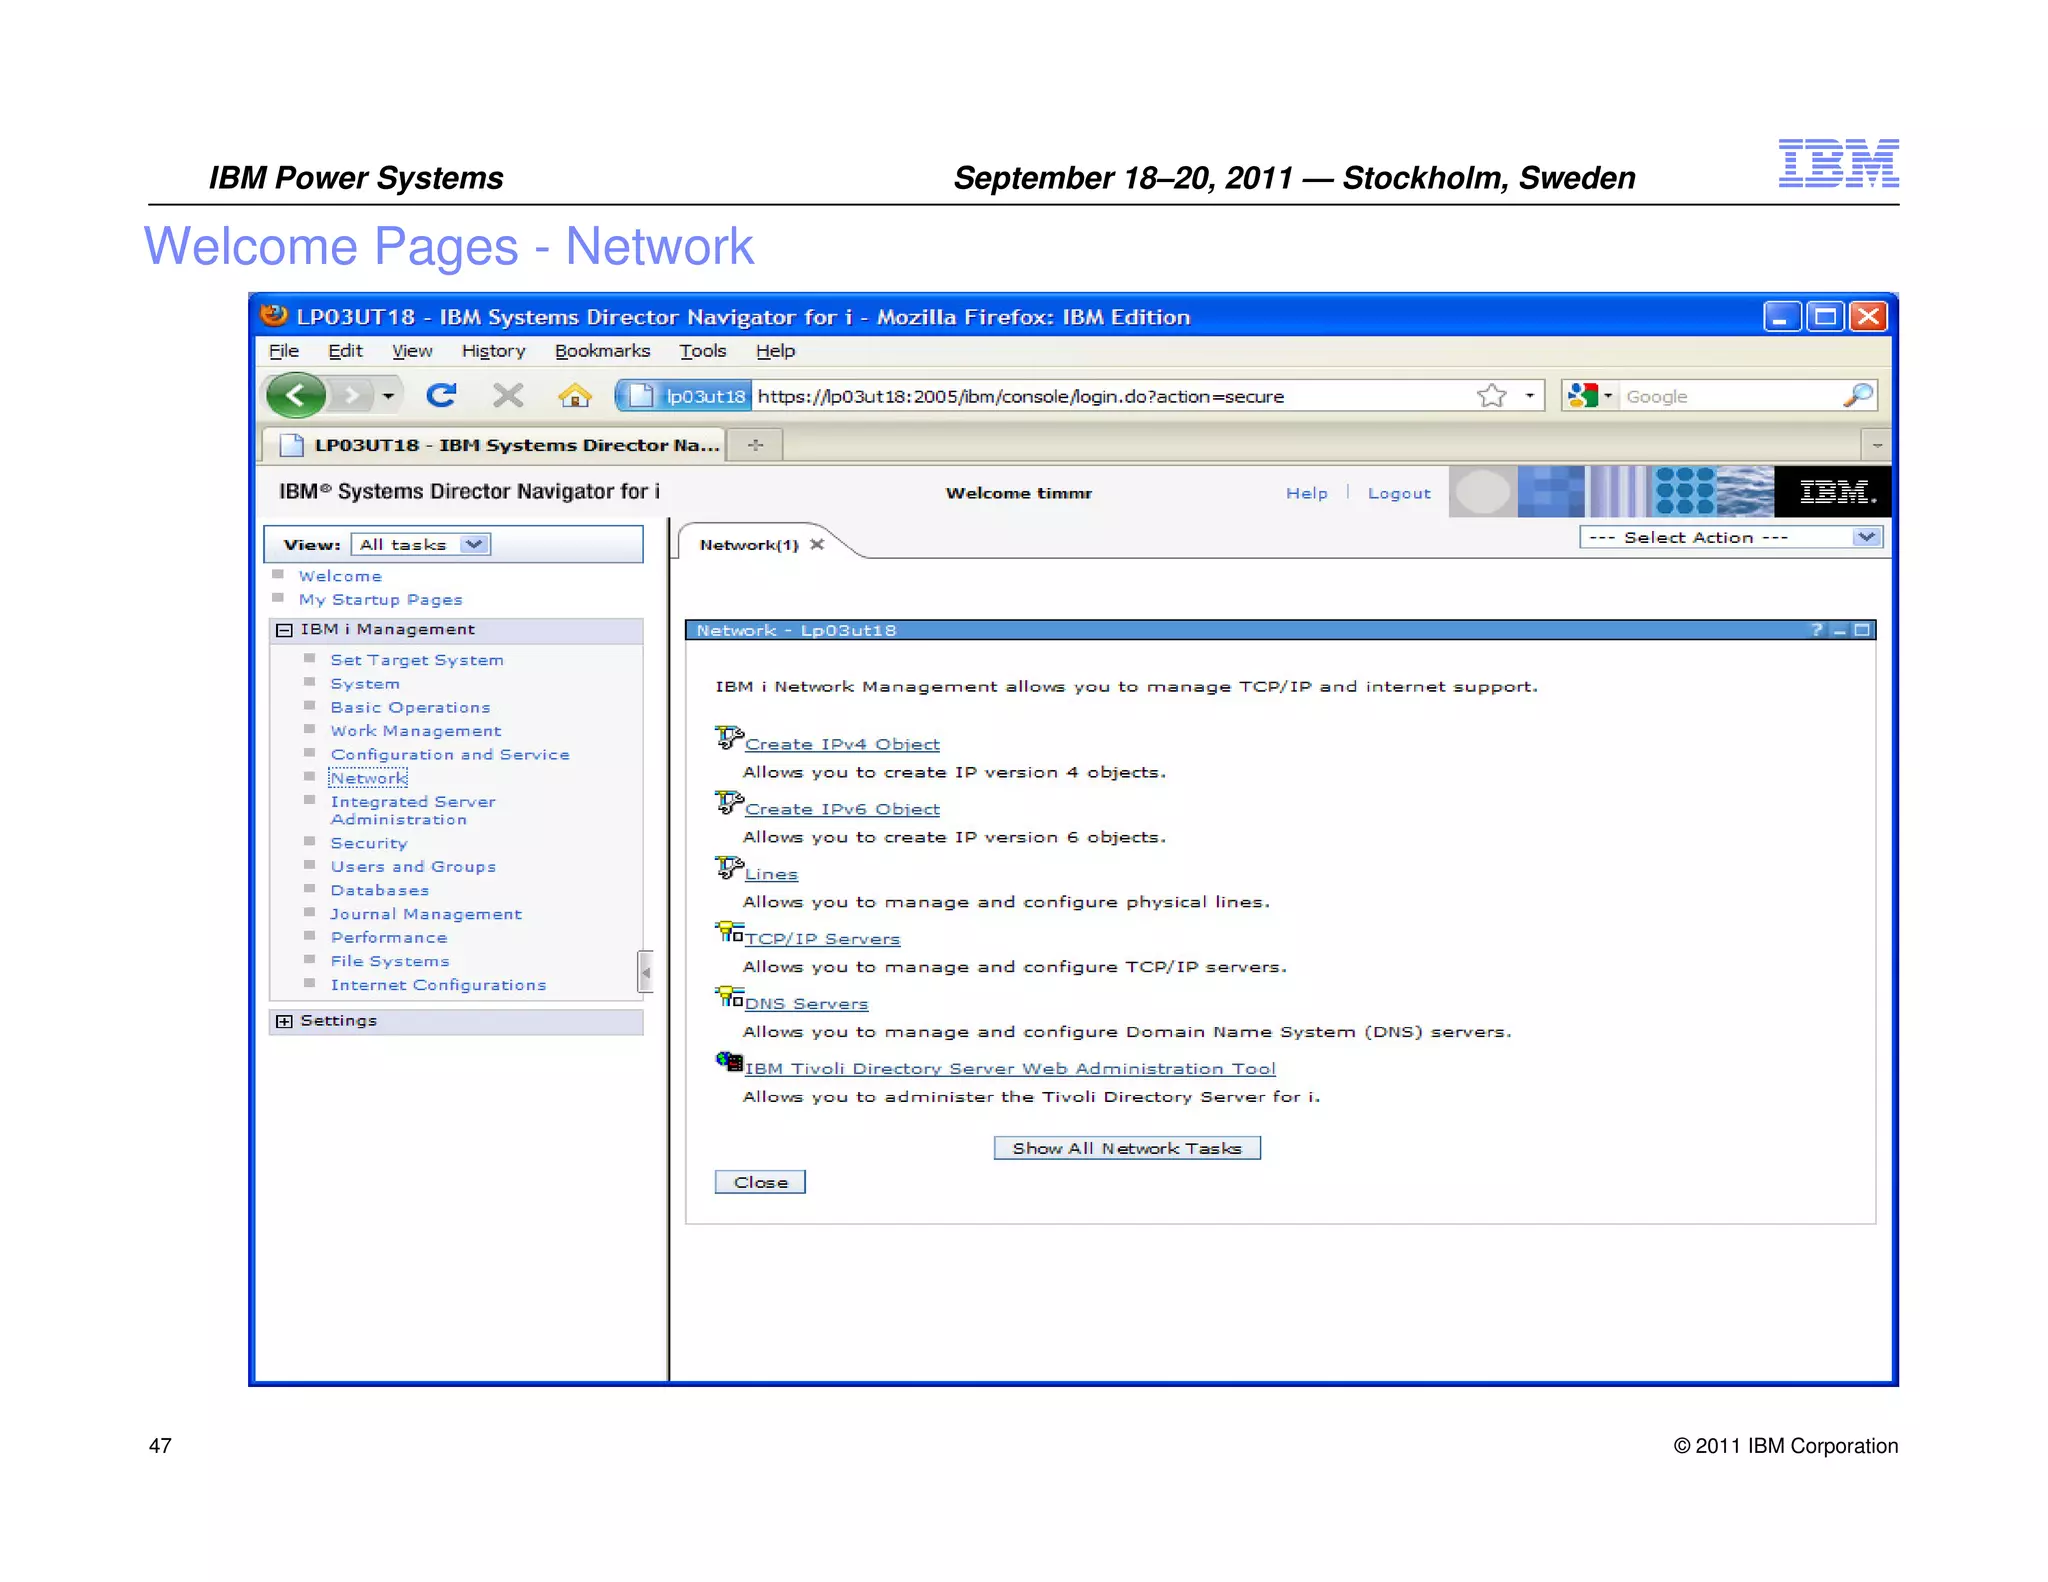
Task: Collapse the IBM i Management section
Action: coord(284,630)
